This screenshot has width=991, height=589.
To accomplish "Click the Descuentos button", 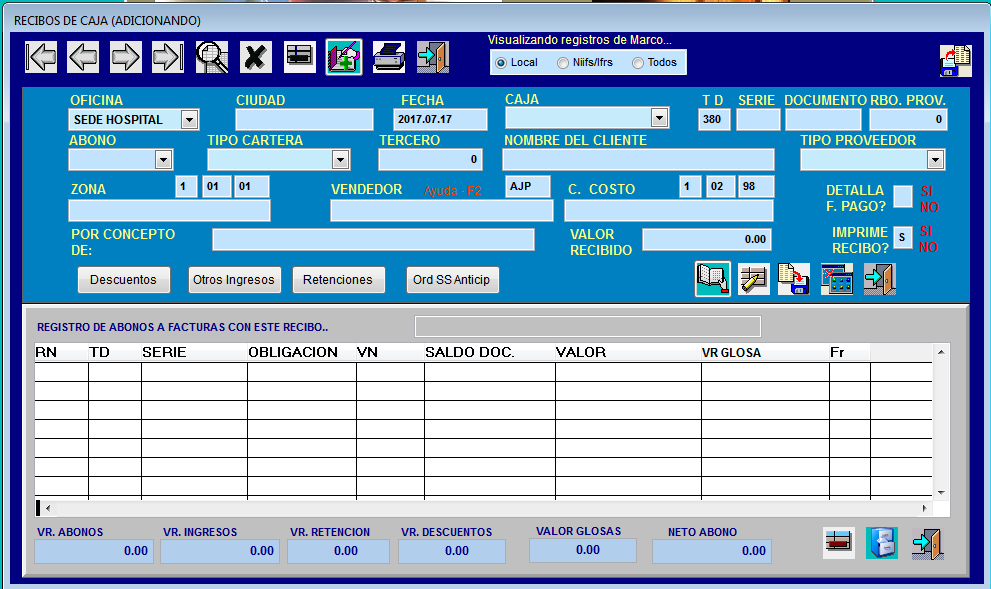I will pyautogui.click(x=123, y=280).
